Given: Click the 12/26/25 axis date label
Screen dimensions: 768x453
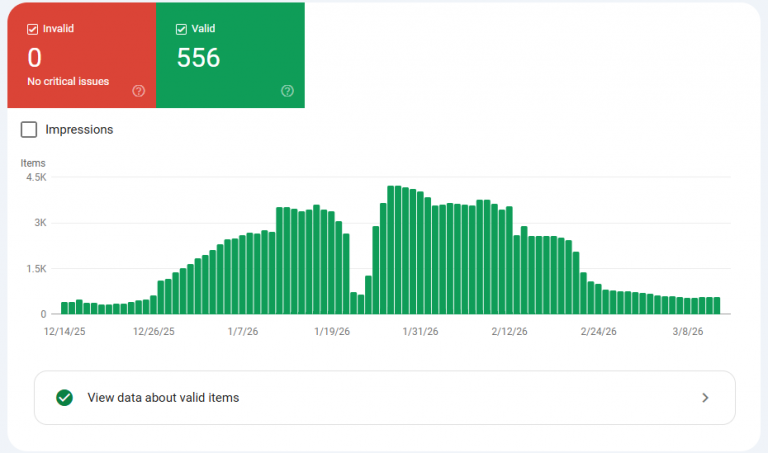Looking at the screenshot, I should click(154, 332).
